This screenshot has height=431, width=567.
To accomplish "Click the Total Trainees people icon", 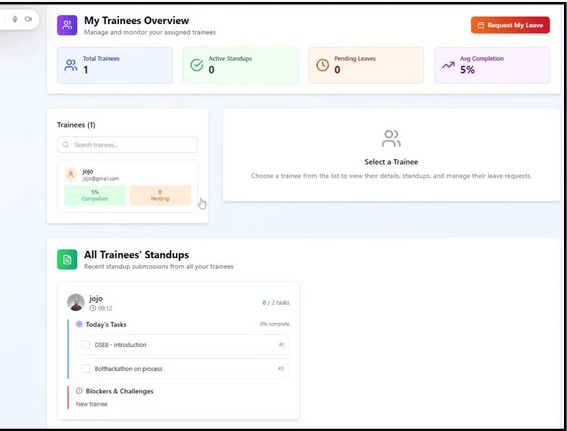I will (x=71, y=65).
